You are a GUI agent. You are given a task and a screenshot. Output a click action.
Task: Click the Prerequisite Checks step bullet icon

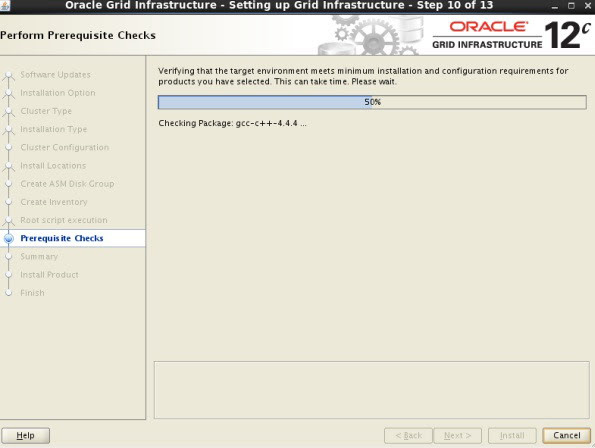pyautogui.click(x=9, y=238)
